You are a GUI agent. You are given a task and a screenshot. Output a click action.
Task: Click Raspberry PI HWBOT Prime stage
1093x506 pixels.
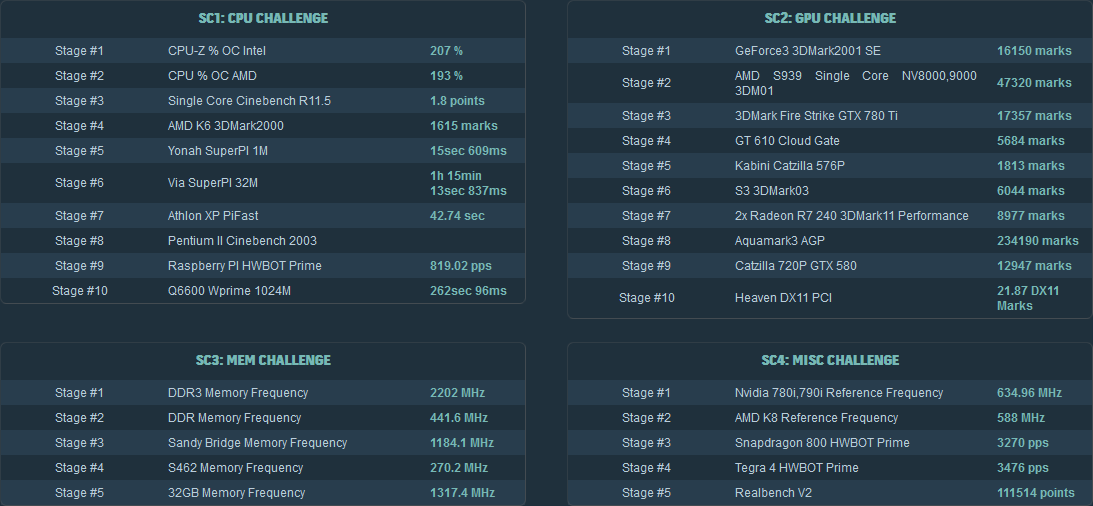click(x=245, y=266)
